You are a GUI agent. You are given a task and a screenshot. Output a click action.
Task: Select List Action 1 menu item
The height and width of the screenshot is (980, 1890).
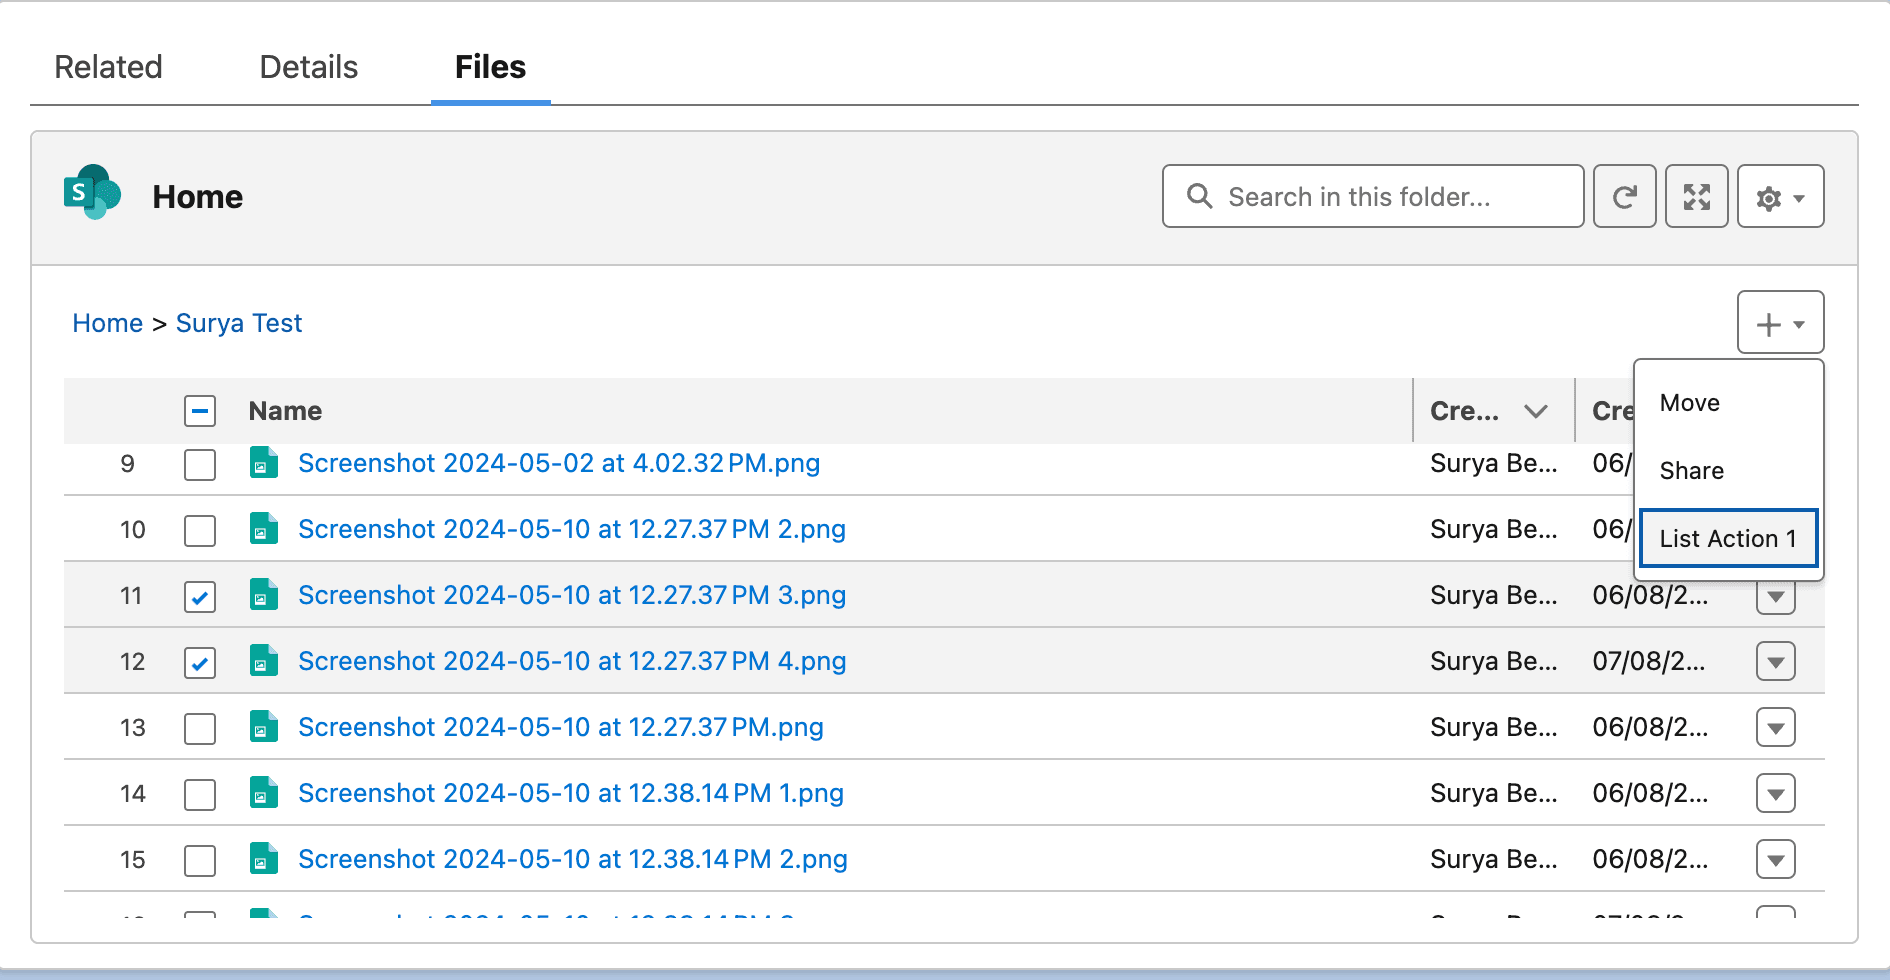point(1727,539)
